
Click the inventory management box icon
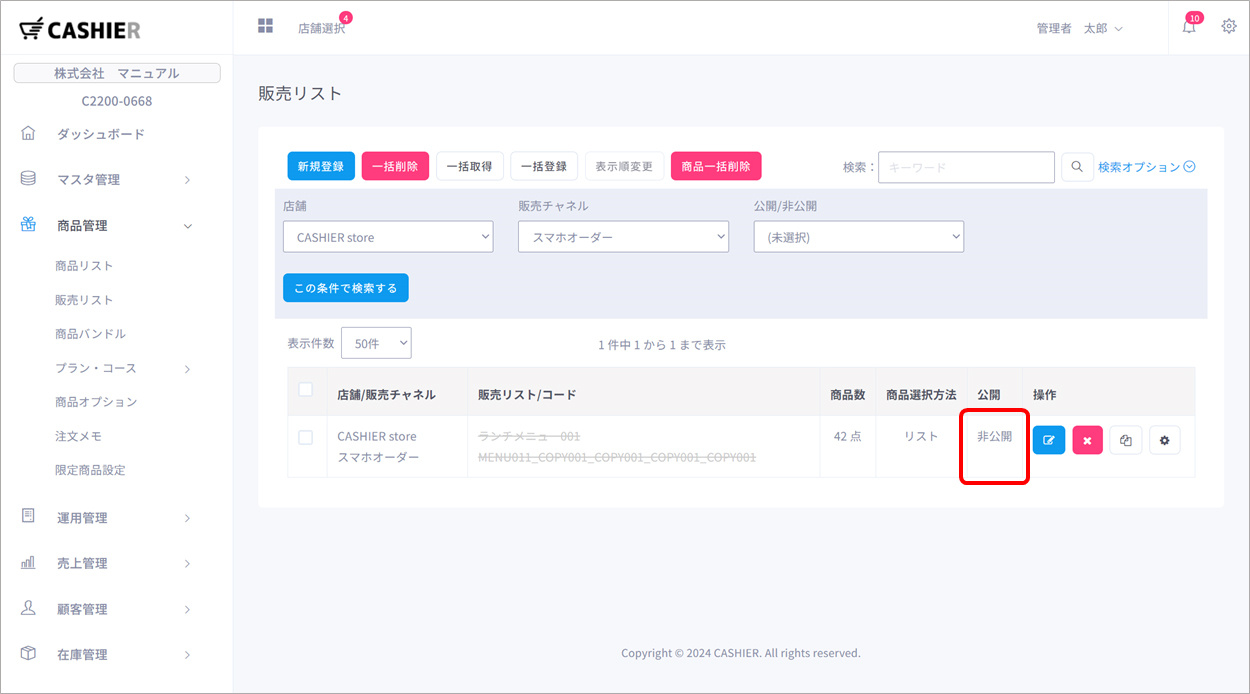tap(28, 654)
